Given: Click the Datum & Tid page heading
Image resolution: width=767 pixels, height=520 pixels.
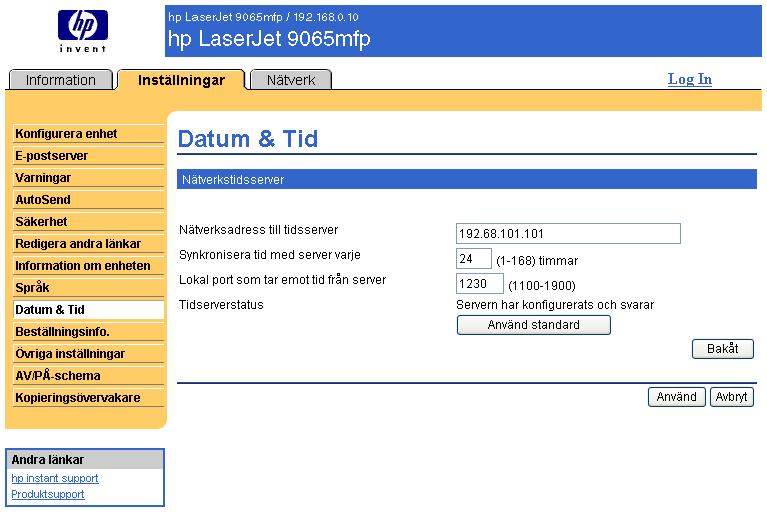Looking at the screenshot, I should click(x=248, y=138).
